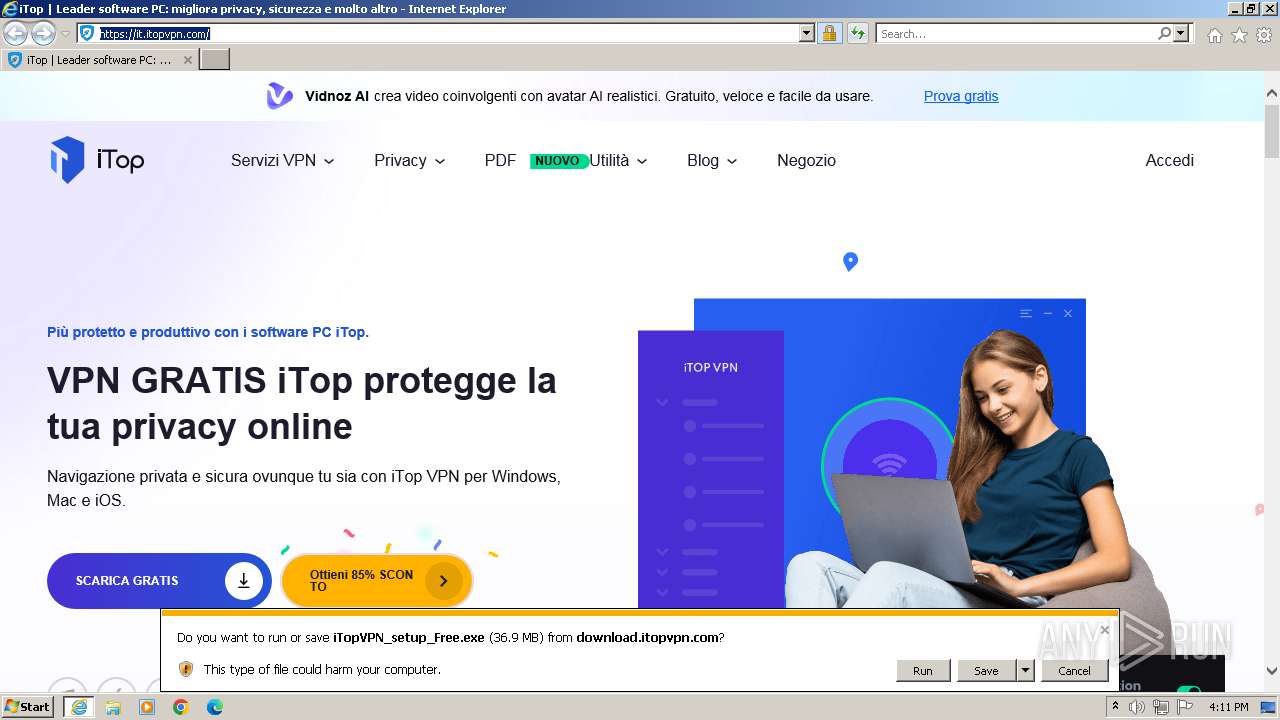Open the Negozio menu item

806,160
